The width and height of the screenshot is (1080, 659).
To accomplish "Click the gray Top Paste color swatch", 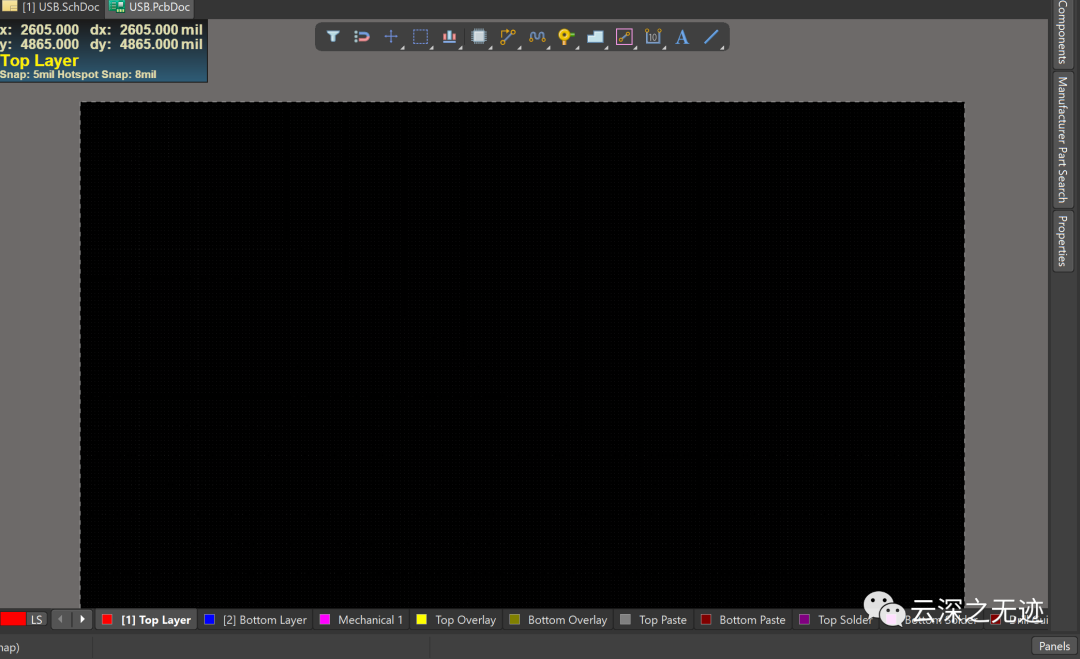I will [625, 620].
